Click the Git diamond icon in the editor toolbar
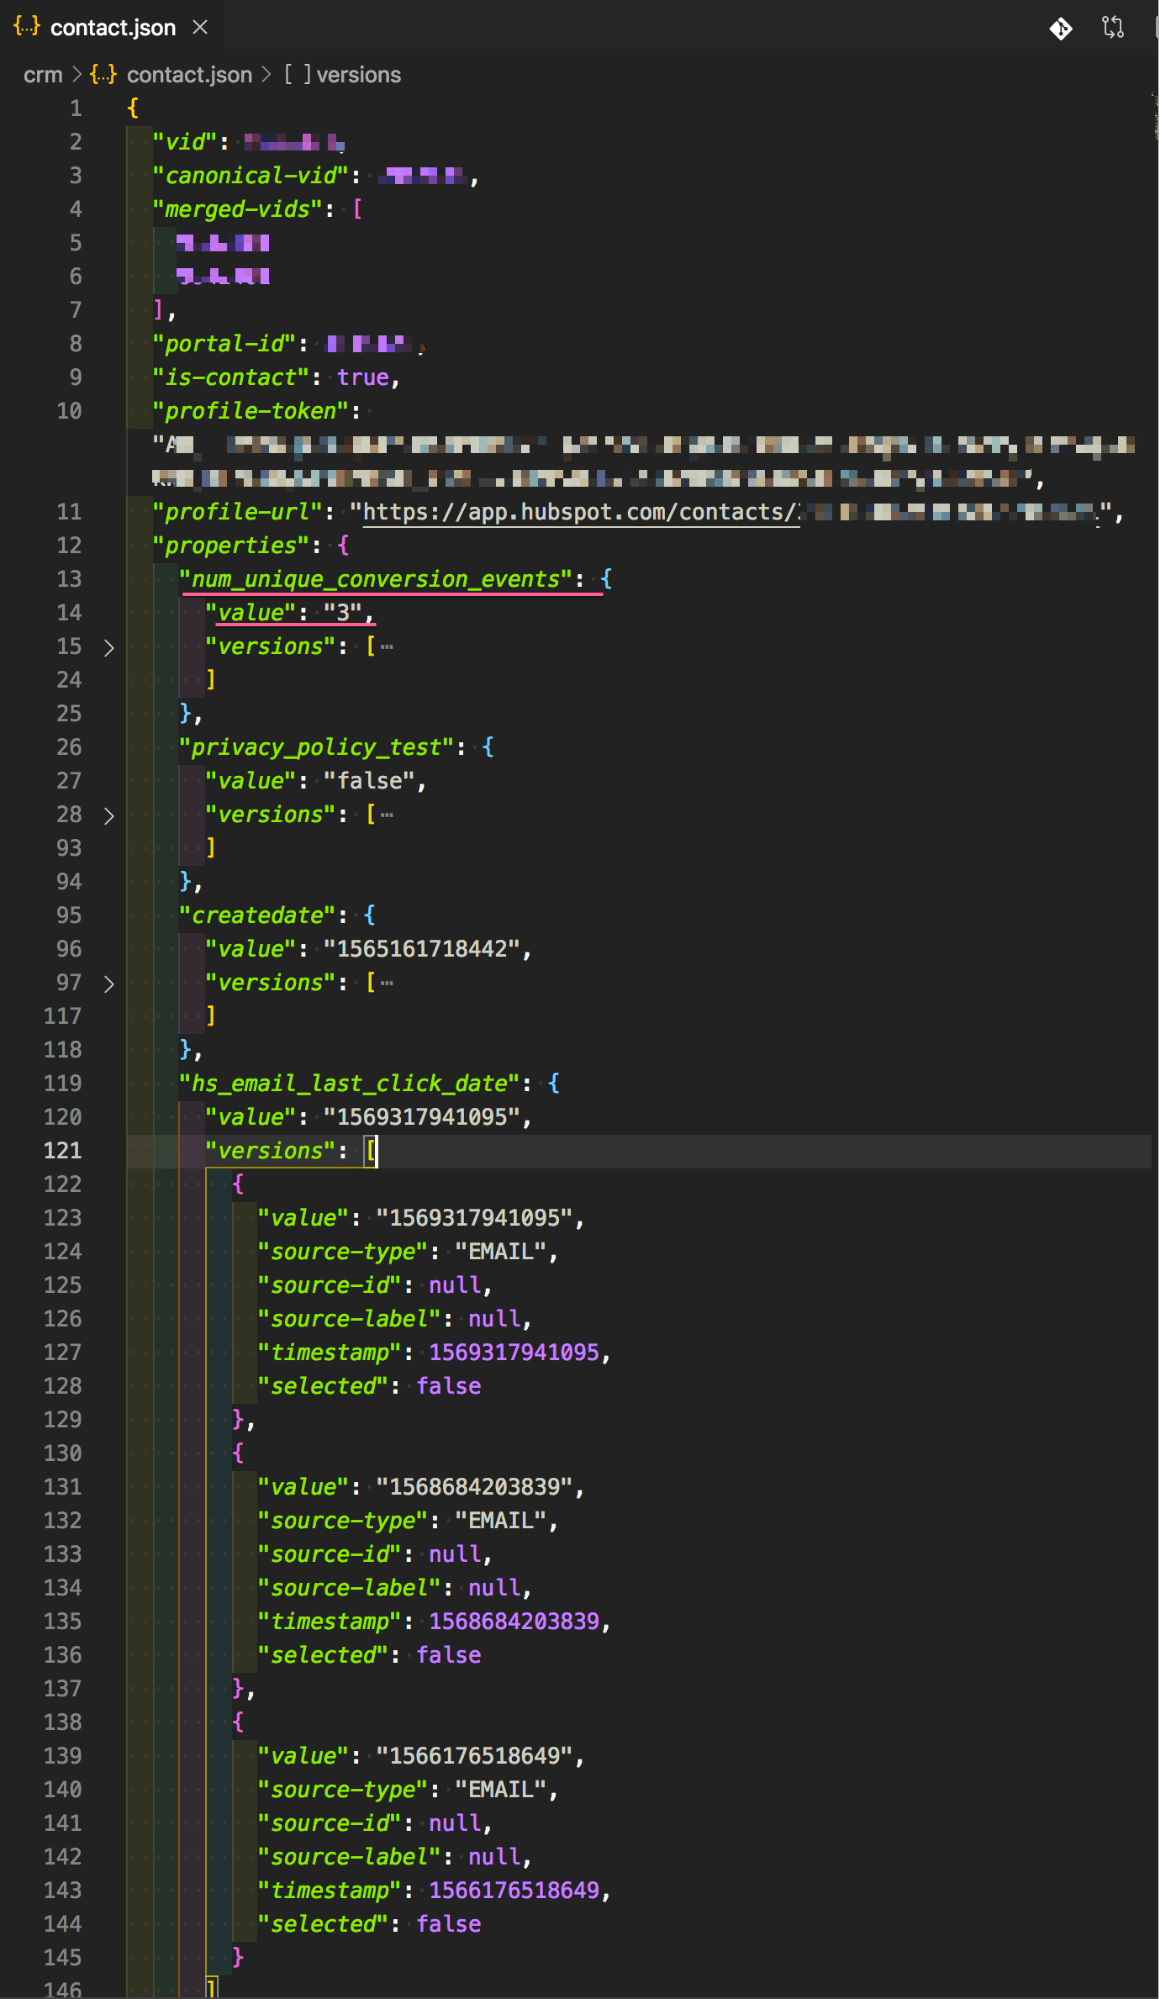Viewport: 1161px width, 1999px height. tap(1061, 28)
